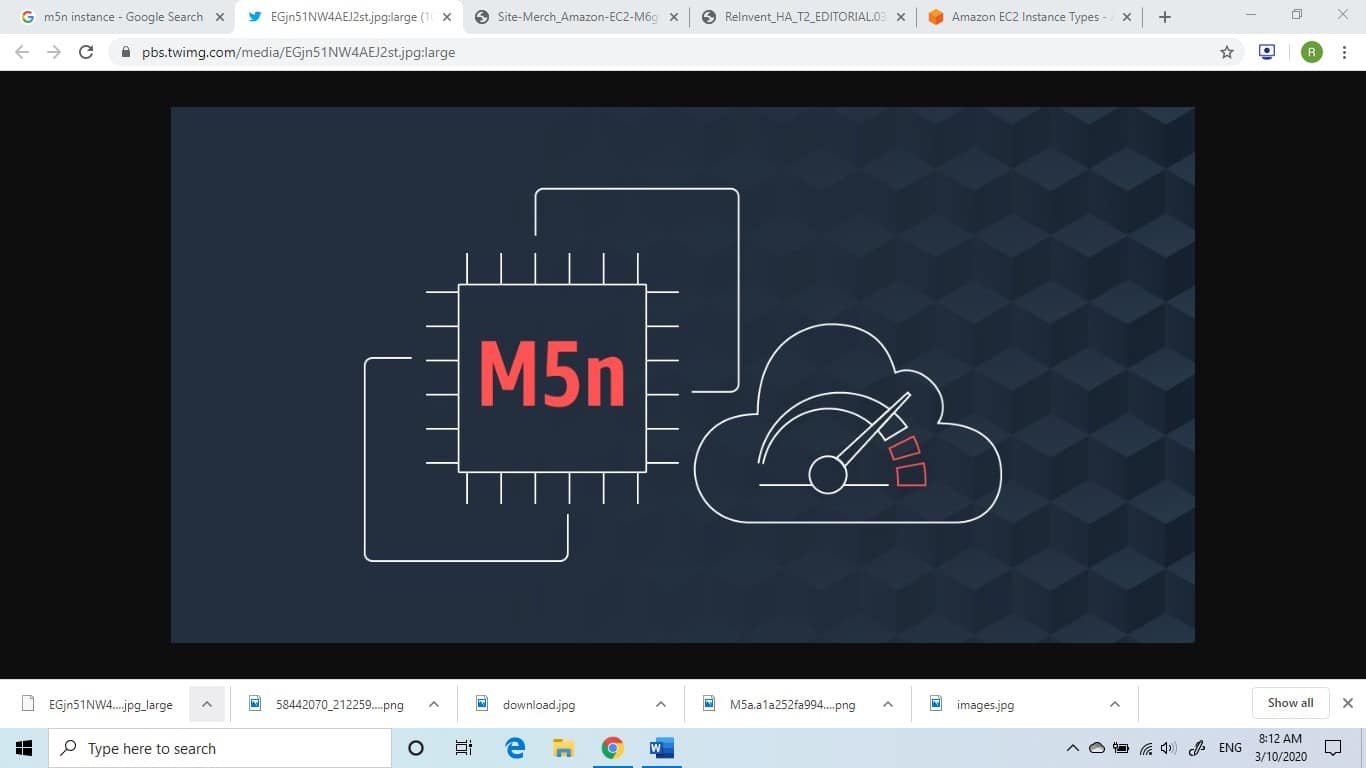Open the screen extension icon in toolbar
The width and height of the screenshot is (1366, 768).
click(x=1267, y=52)
